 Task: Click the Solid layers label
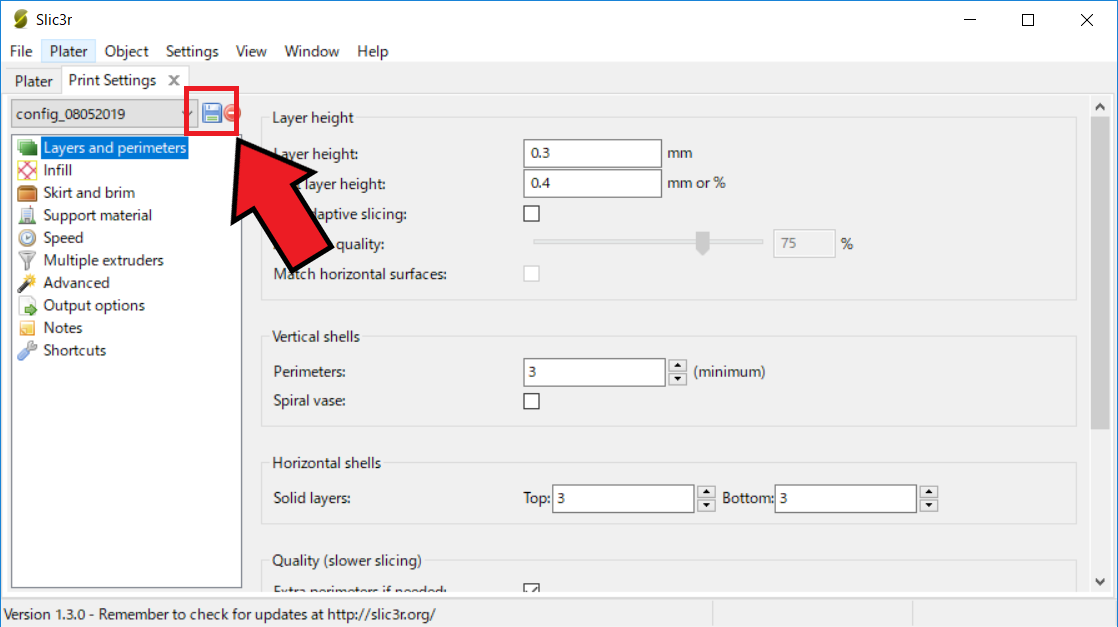click(x=312, y=498)
